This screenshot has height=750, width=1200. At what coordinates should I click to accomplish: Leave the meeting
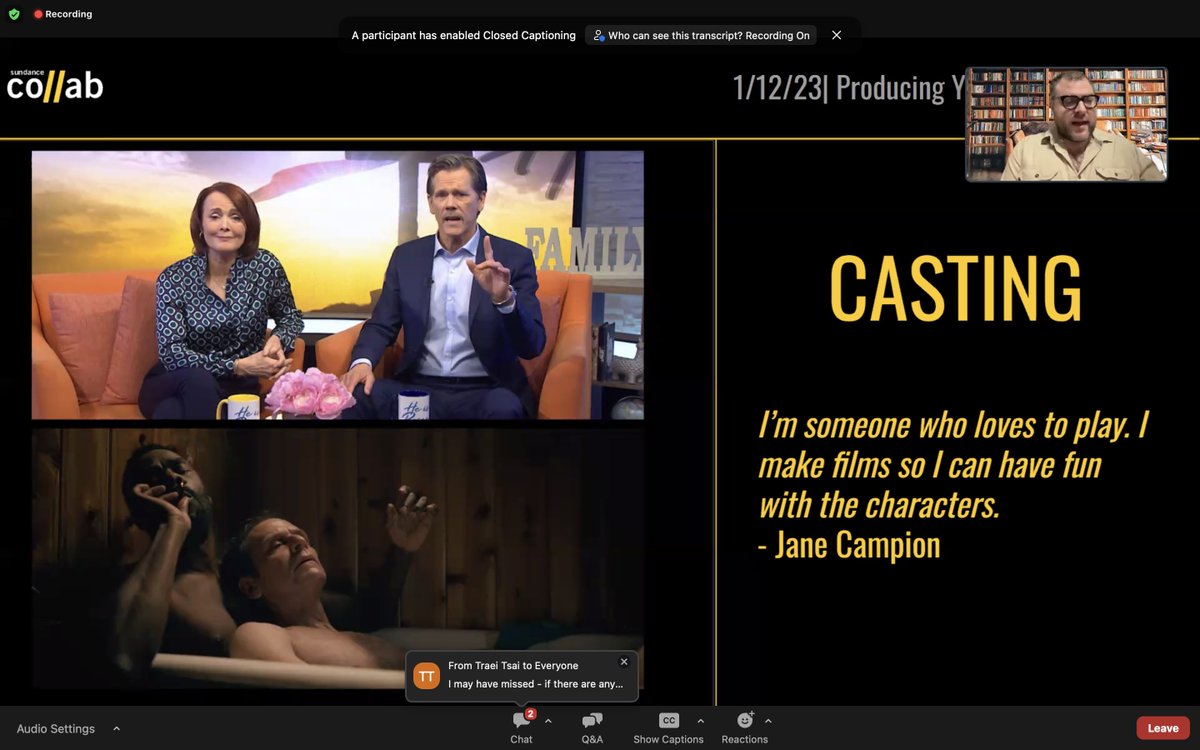coord(1163,728)
